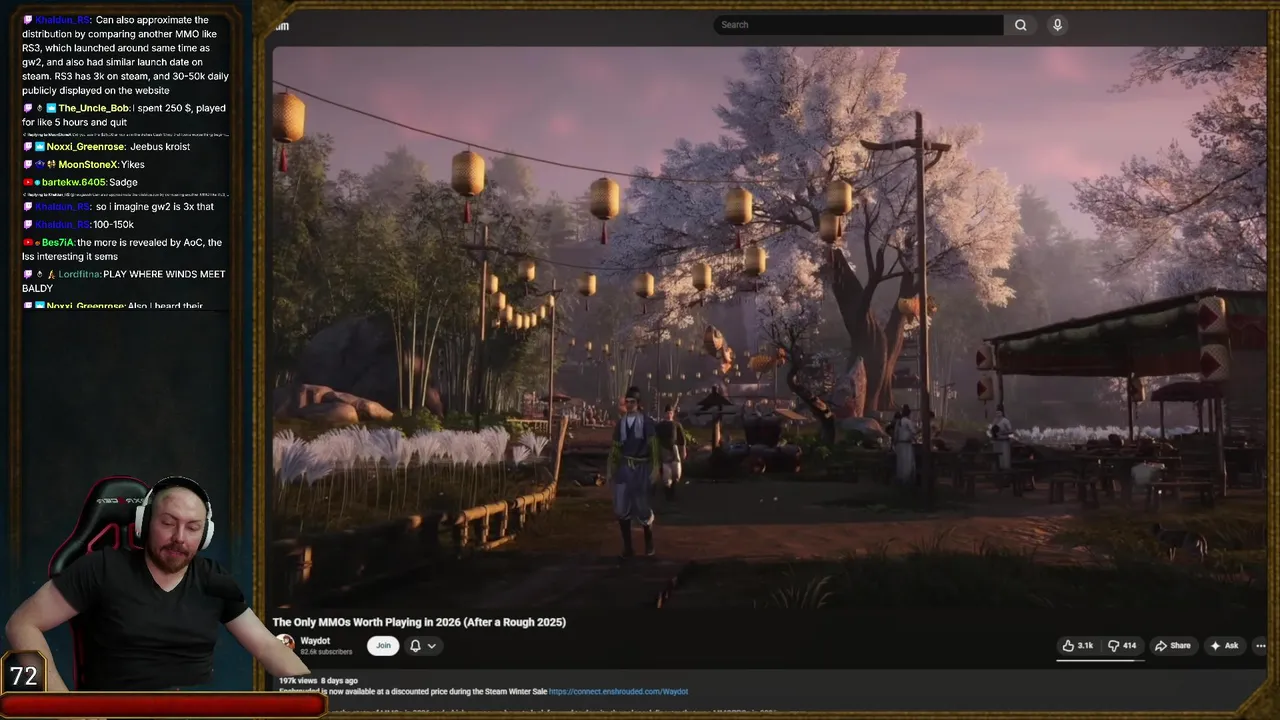Image resolution: width=1280 pixels, height=720 pixels.
Task: Click the Ask AI button
Action: 1224,646
